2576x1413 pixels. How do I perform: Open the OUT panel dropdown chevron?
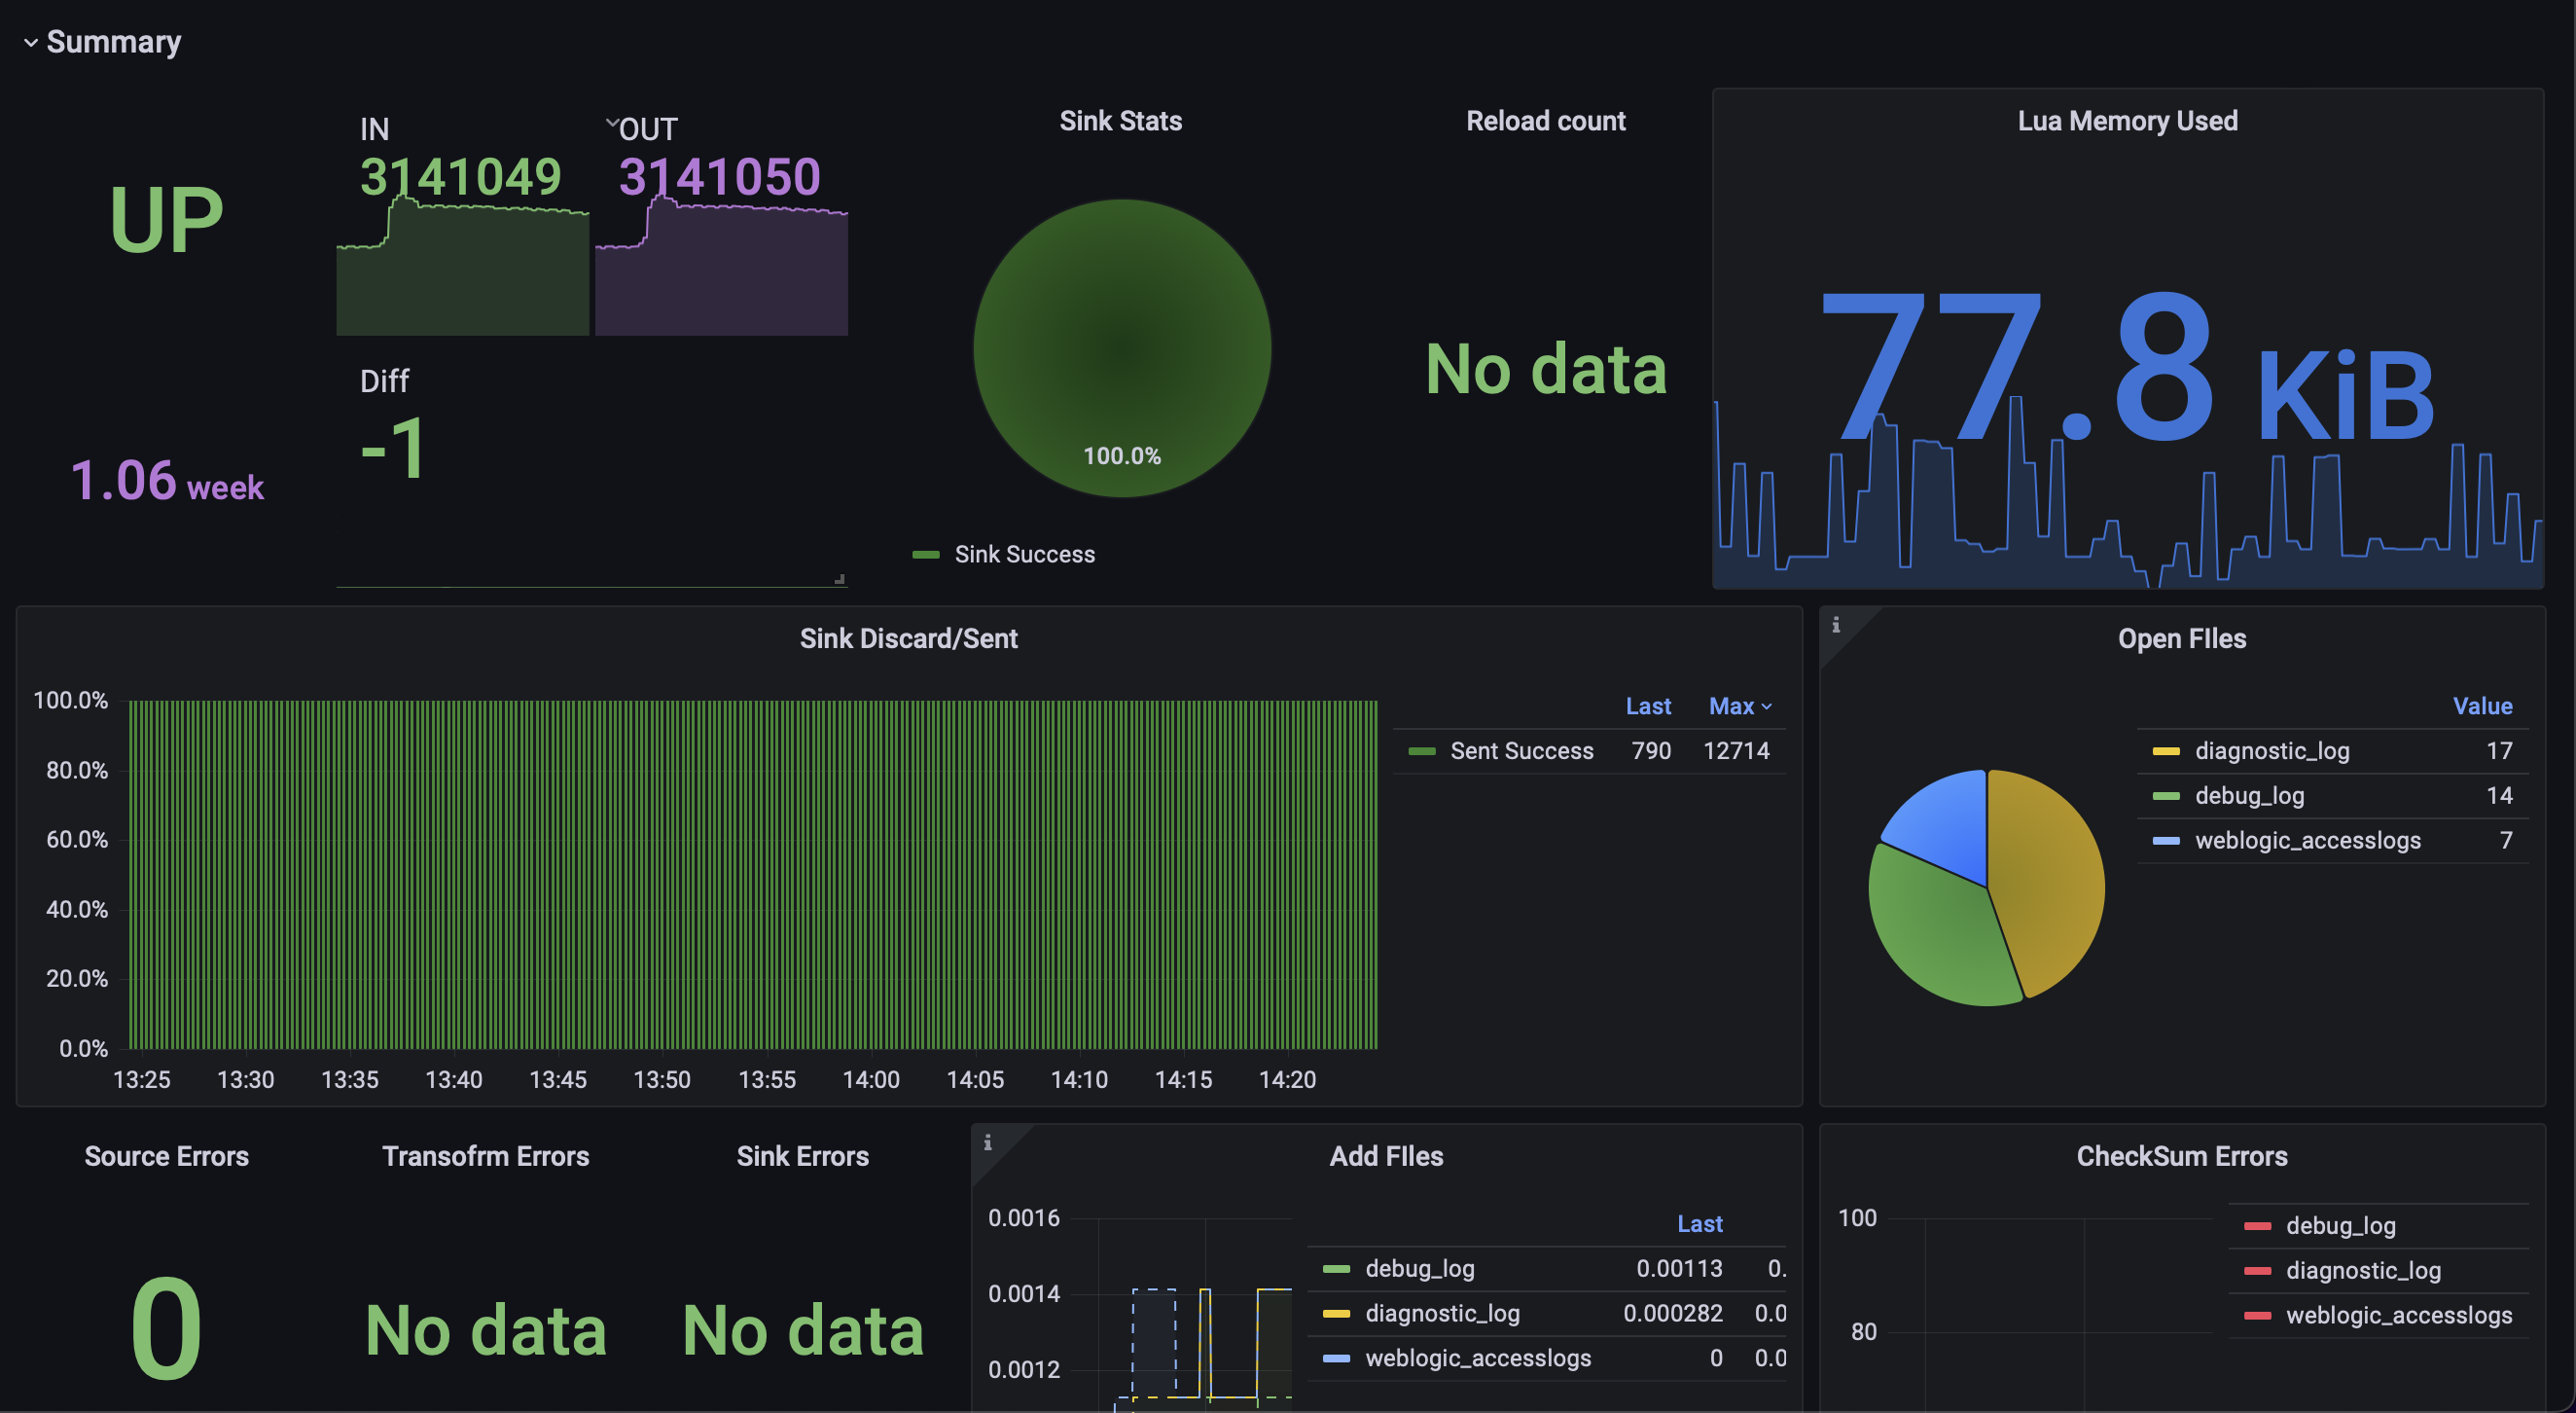point(611,123)
